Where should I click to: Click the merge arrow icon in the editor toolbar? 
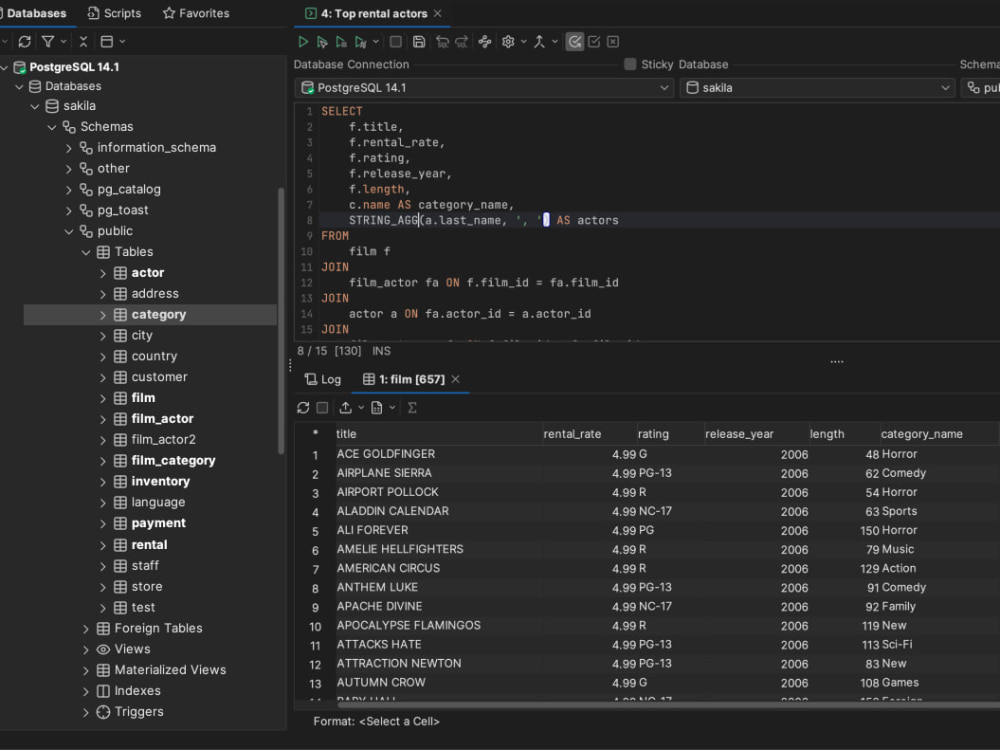(x=540, y=42)
